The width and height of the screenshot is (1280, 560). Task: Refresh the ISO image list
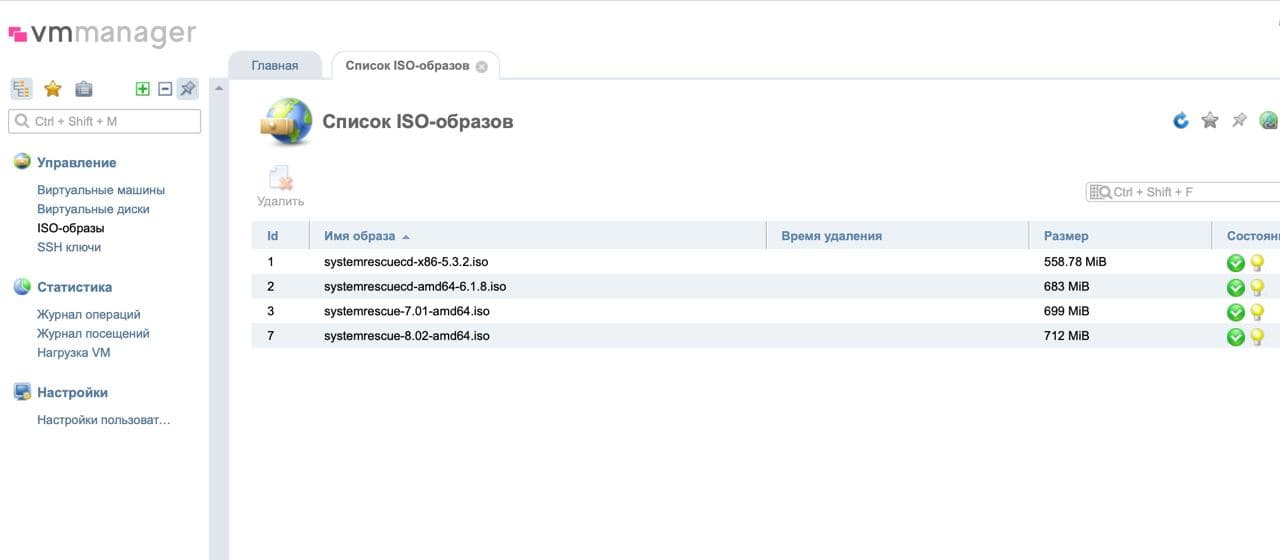[x=1181, y=121]
